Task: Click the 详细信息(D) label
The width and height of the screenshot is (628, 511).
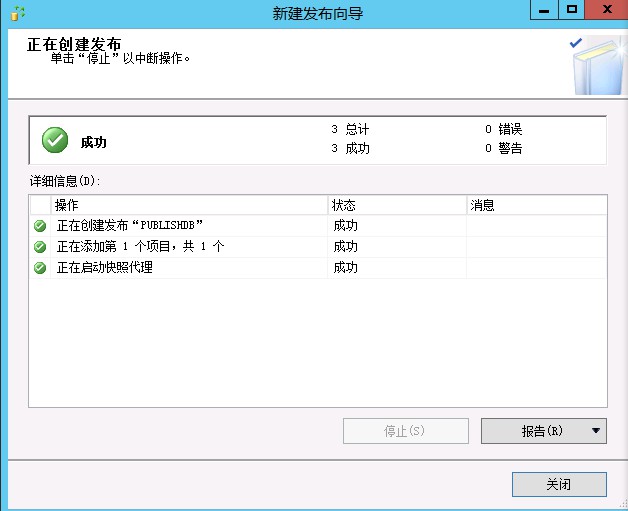Action: tap(66, 182)
